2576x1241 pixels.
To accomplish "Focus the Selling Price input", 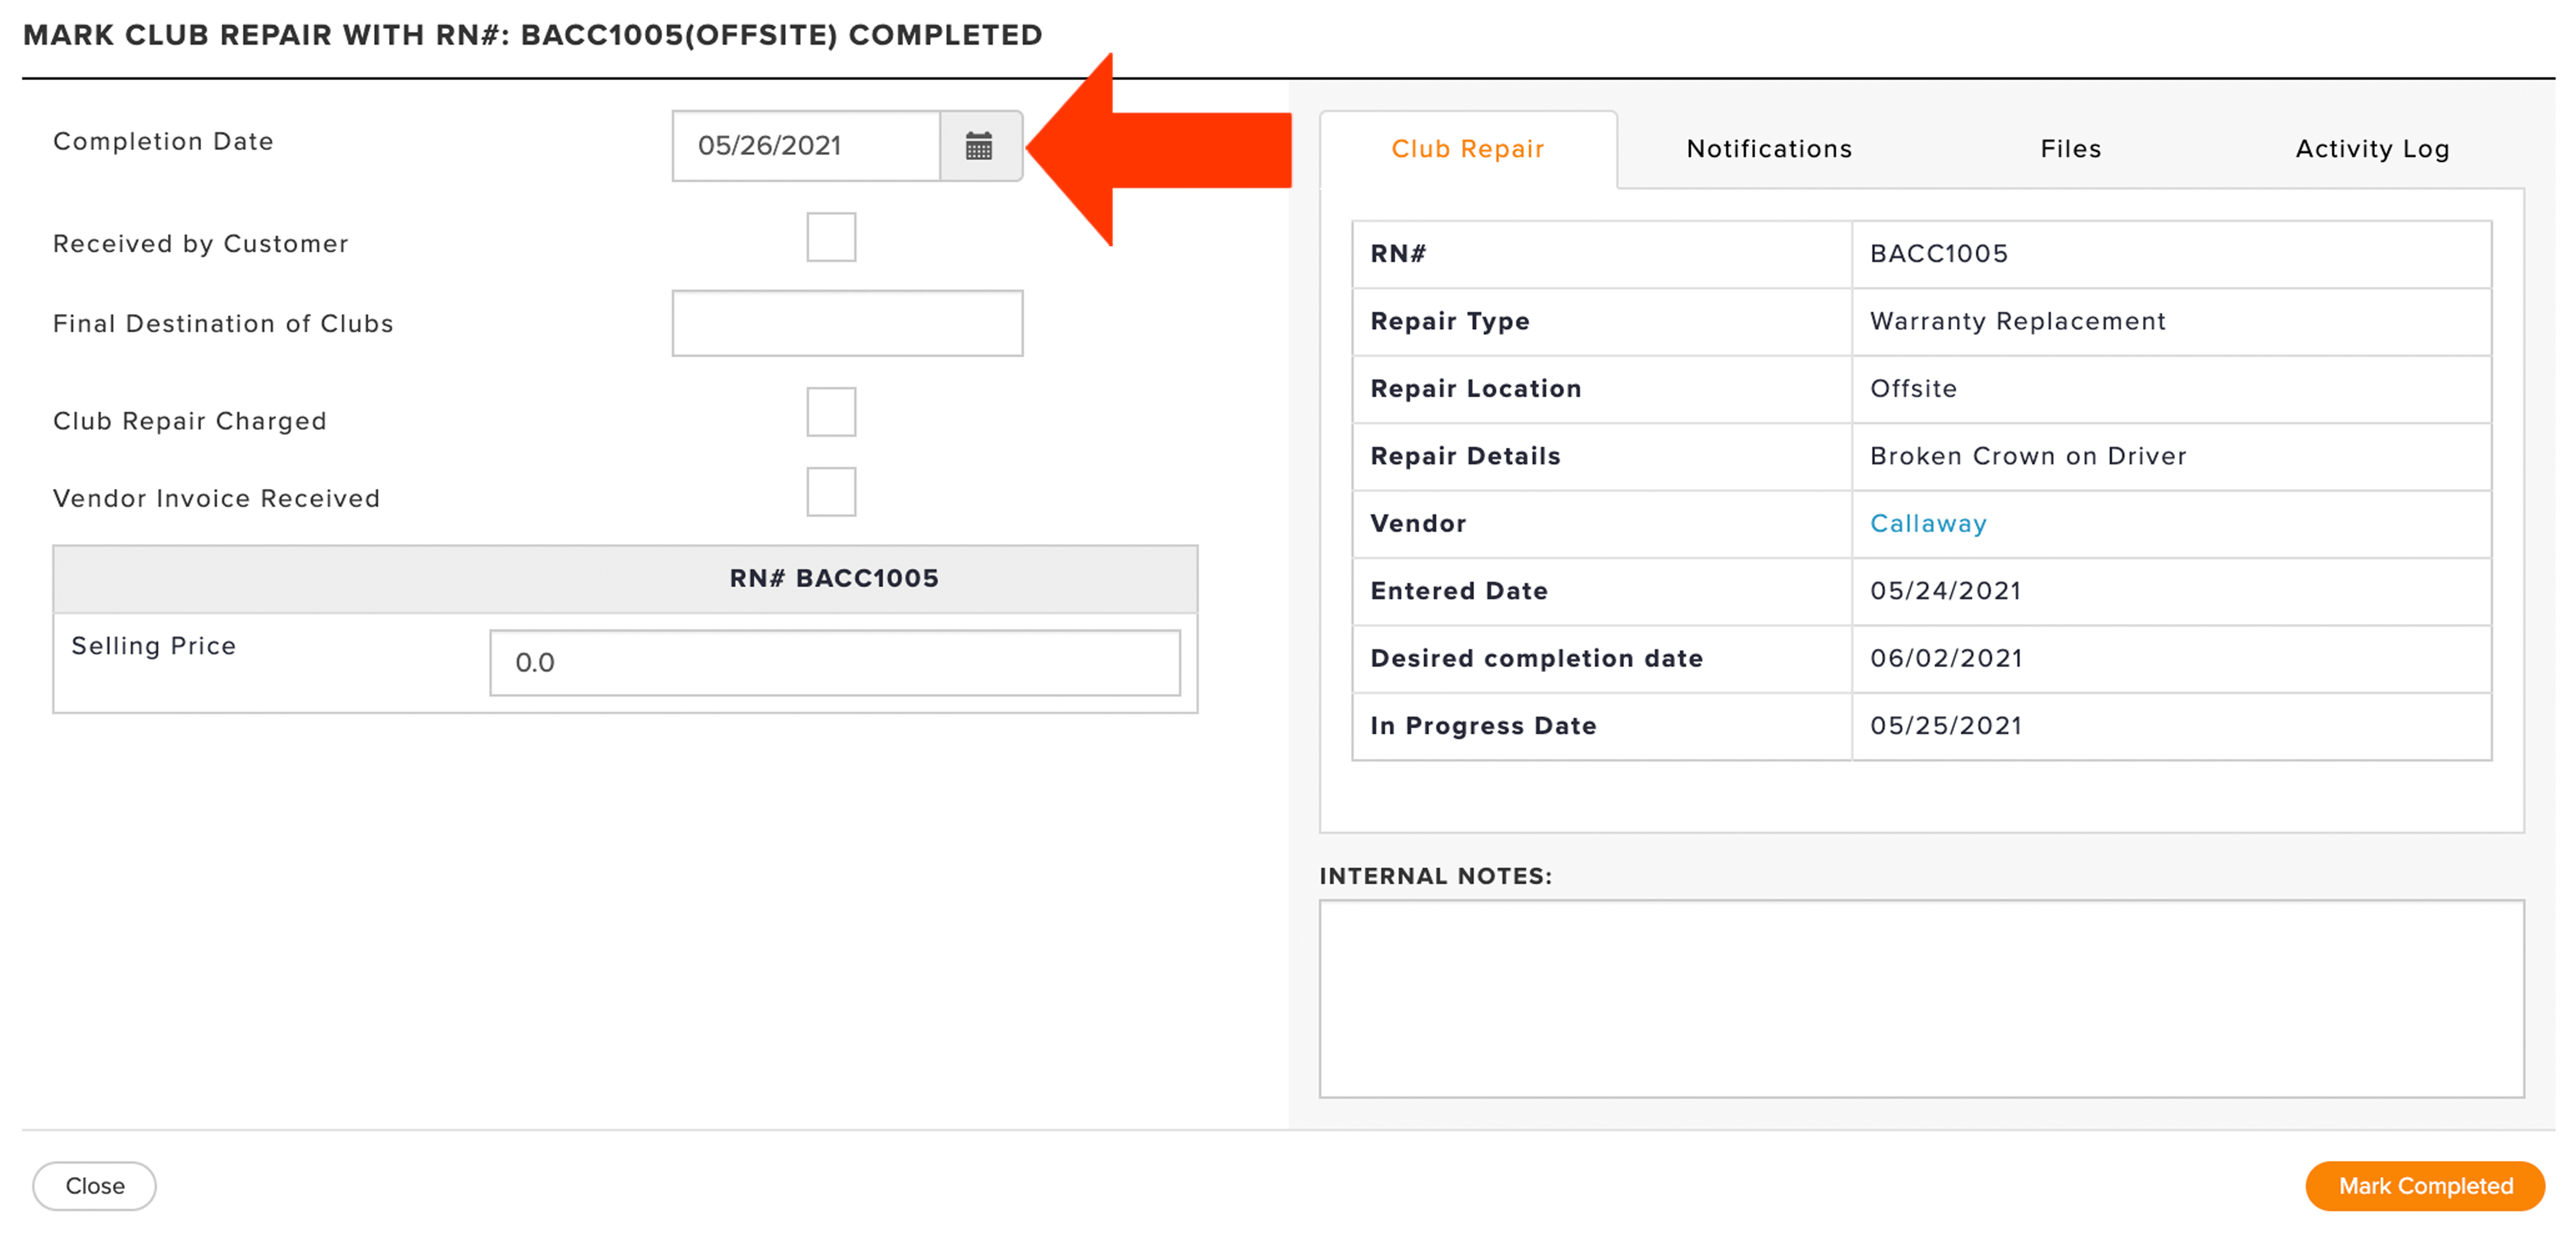I will (835, 663).
